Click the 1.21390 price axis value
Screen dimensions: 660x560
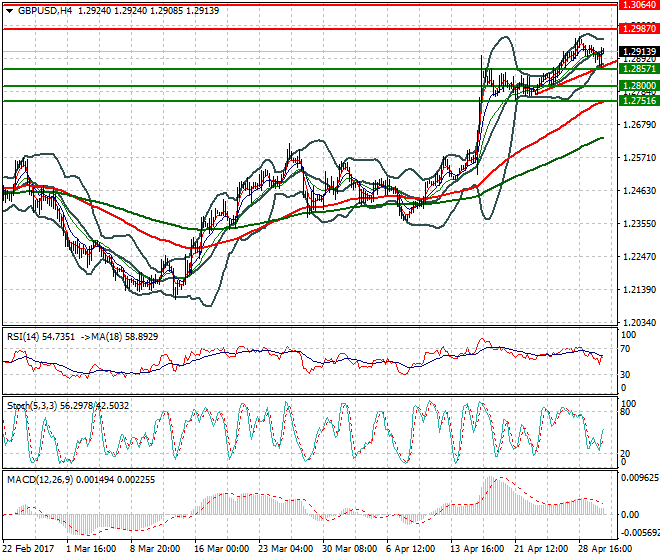(639, 289)
